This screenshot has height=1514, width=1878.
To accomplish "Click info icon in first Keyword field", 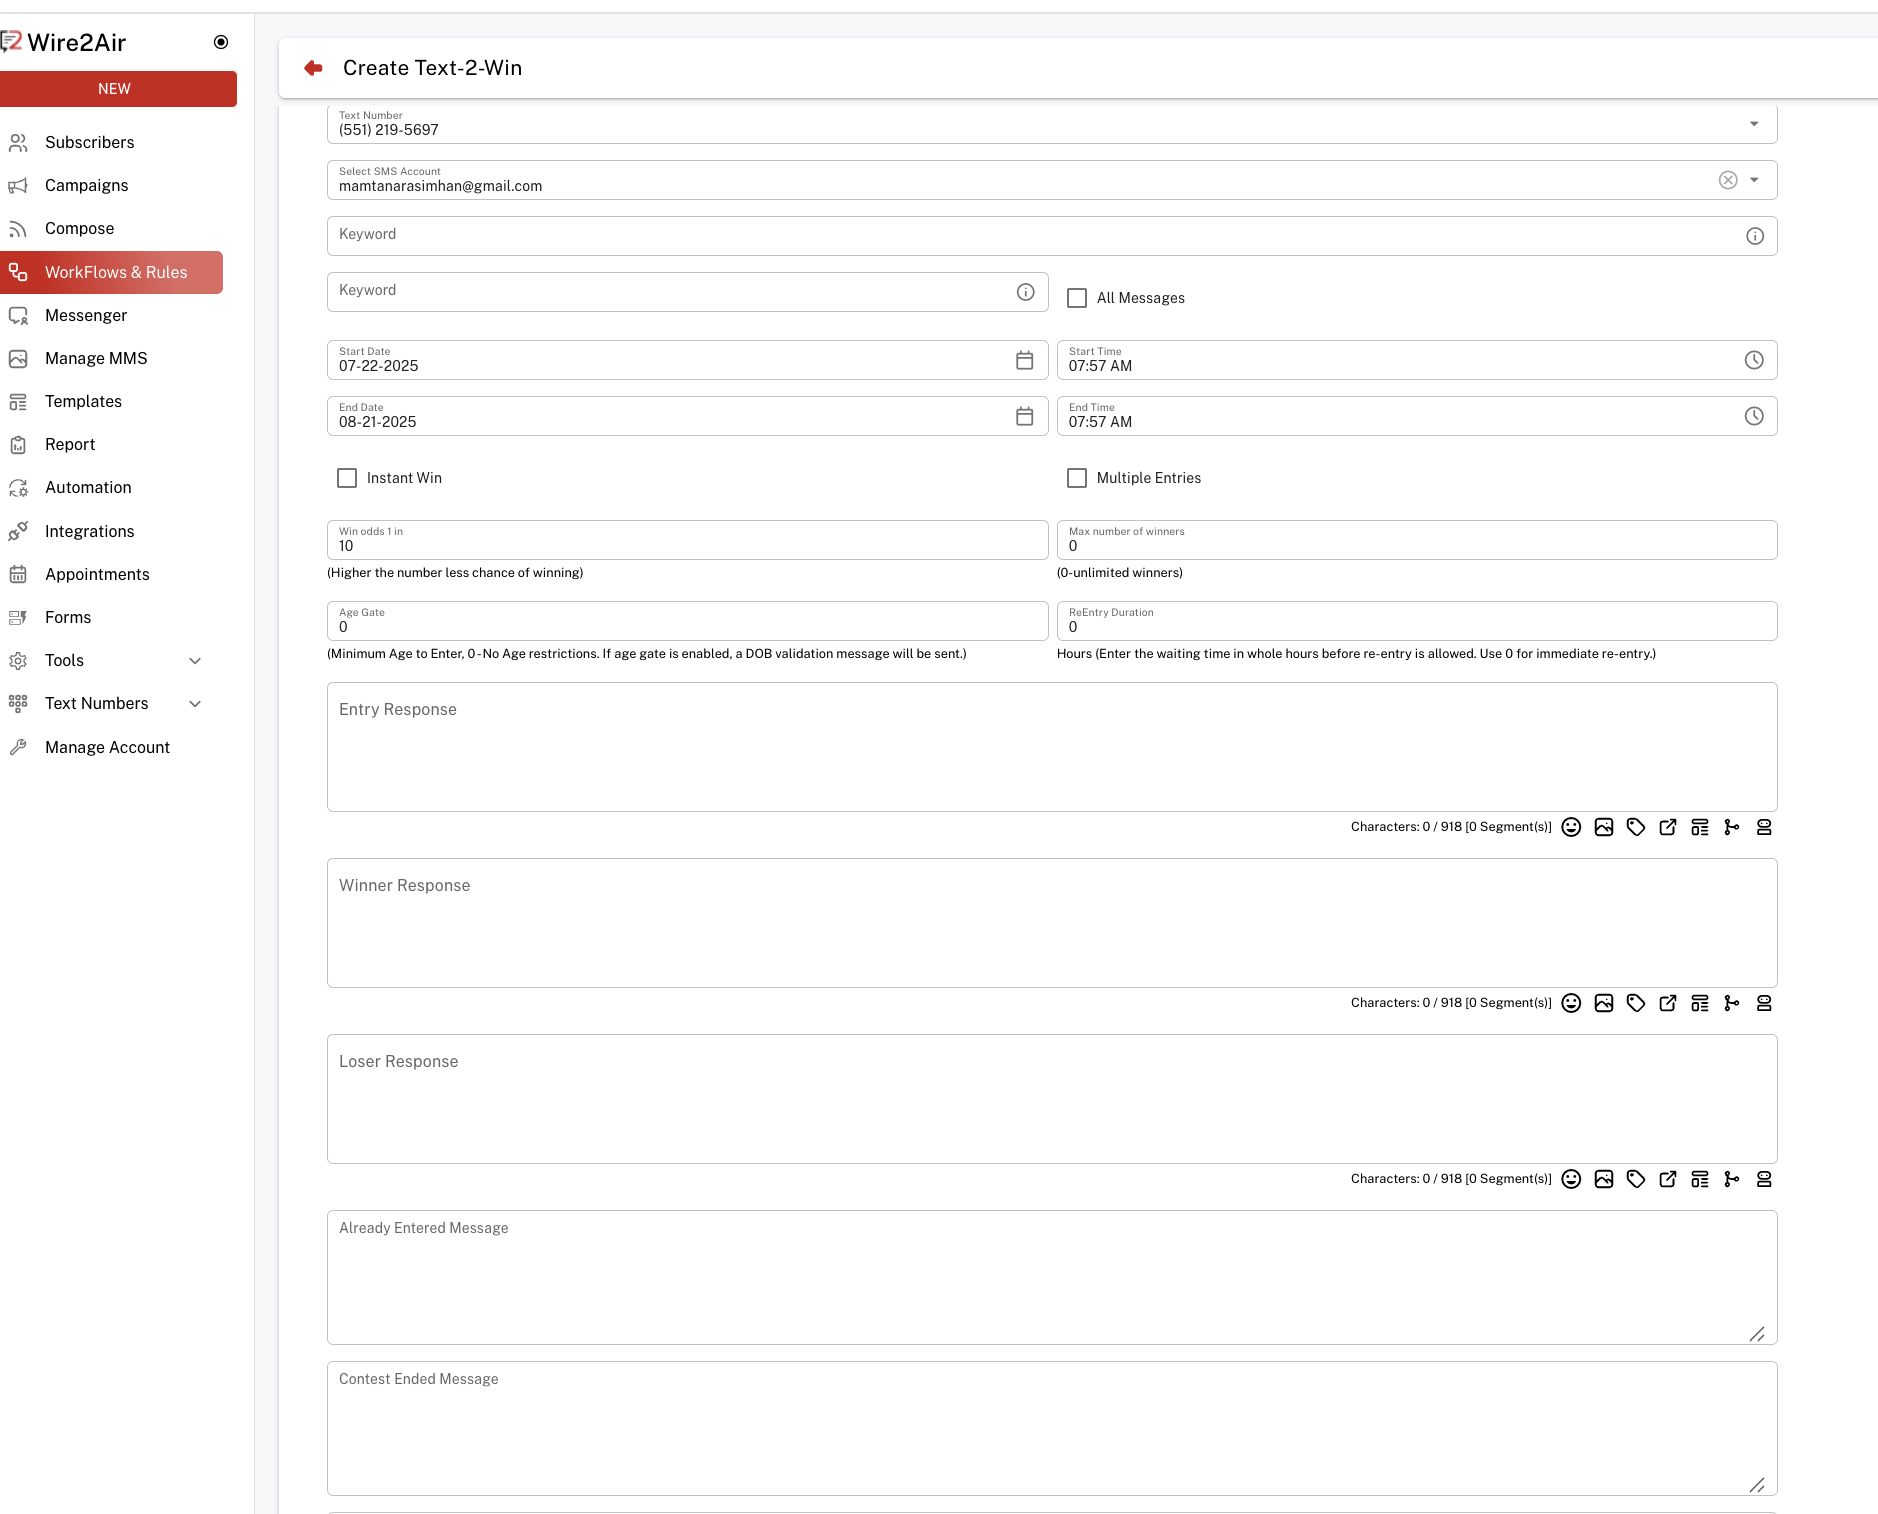I will tap(1754, 236).
